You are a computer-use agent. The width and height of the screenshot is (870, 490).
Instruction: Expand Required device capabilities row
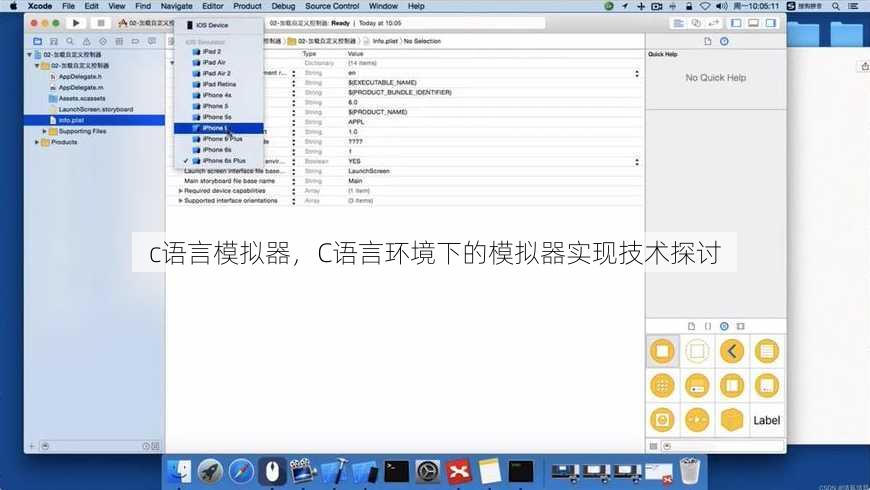click(180, 191)
